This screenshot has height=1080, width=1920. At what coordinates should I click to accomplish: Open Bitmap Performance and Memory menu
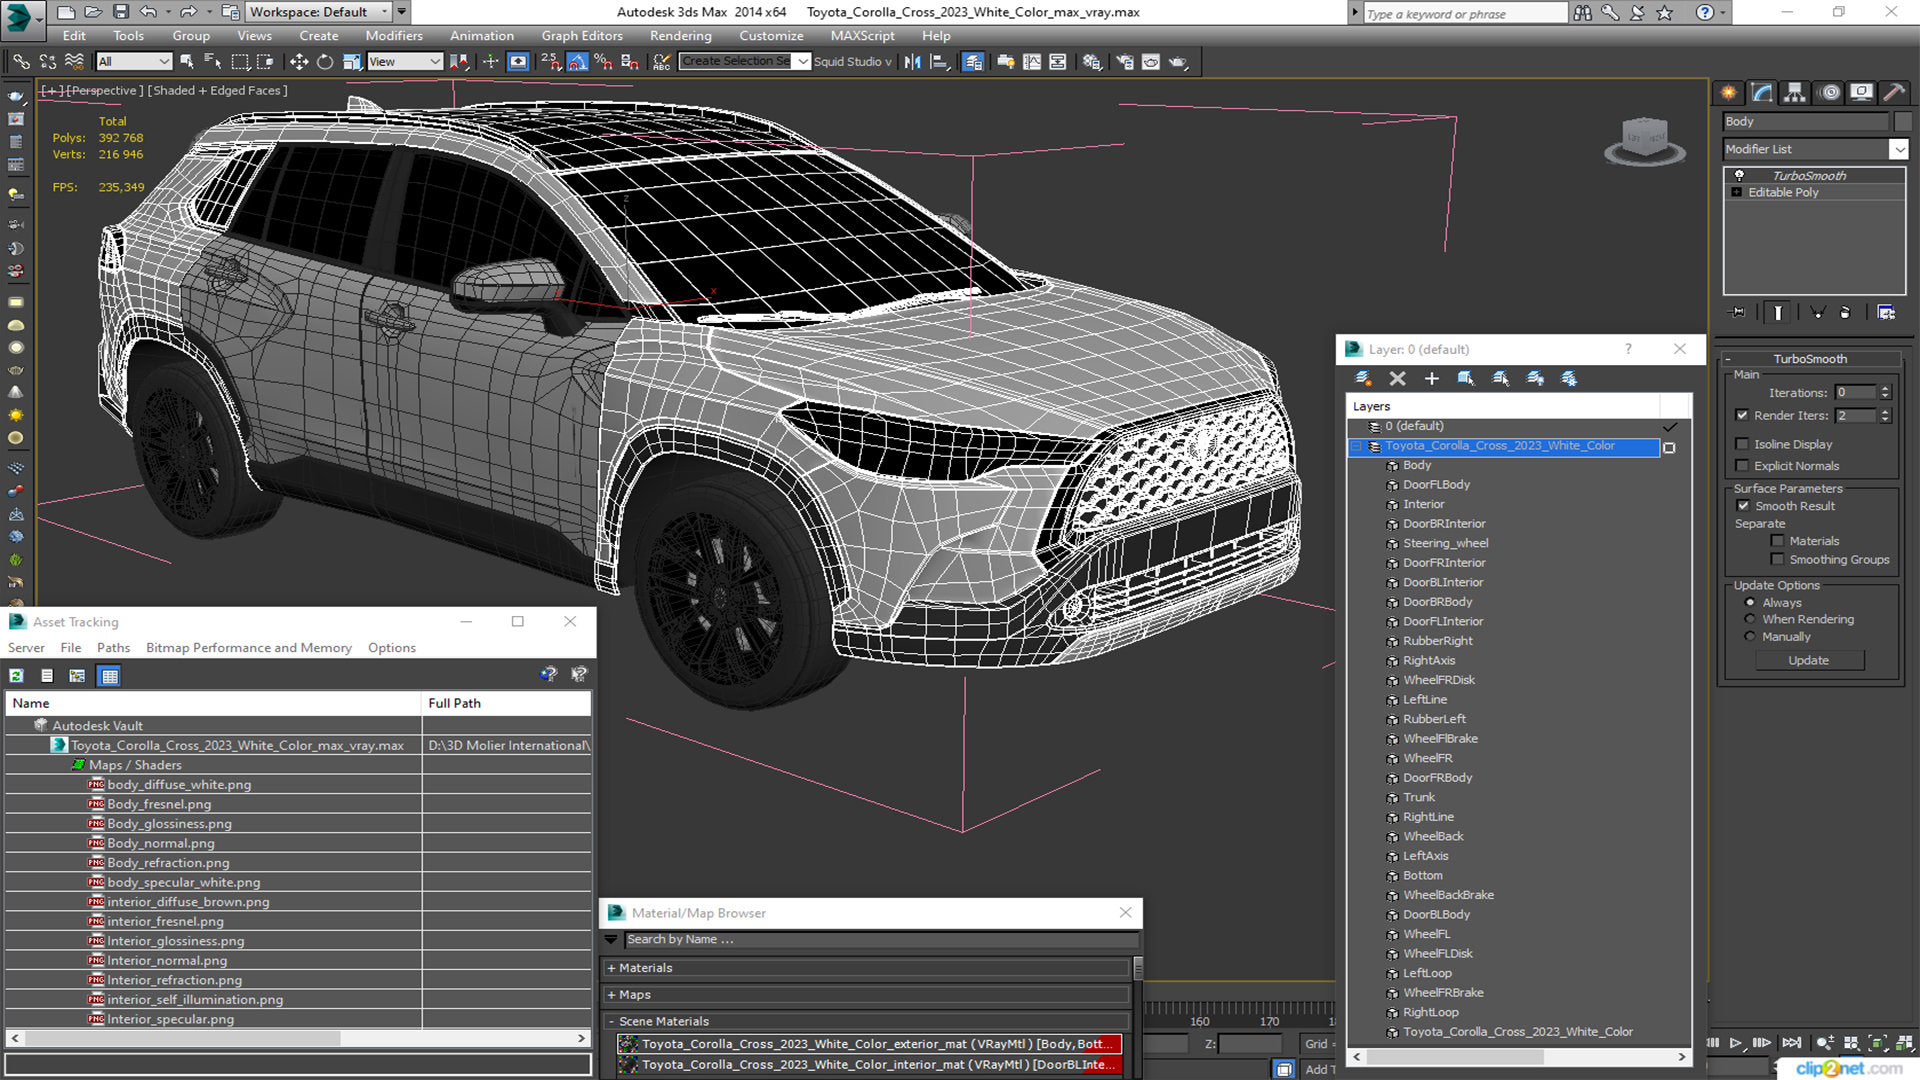249,648
